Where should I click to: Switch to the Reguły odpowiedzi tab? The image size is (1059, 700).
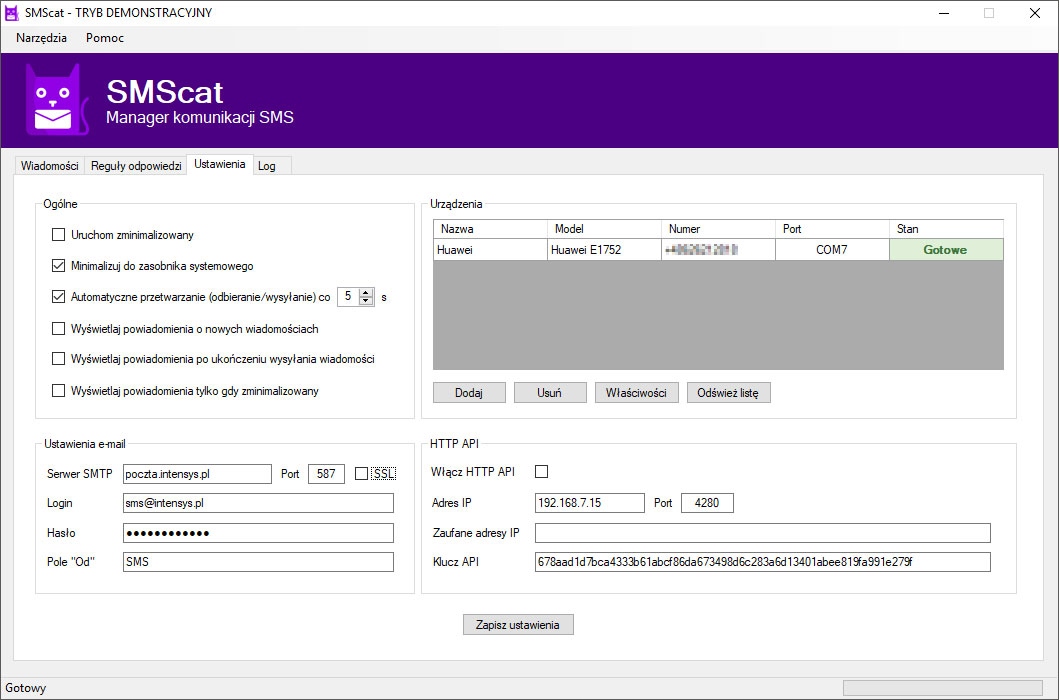[x=136, y=166]
